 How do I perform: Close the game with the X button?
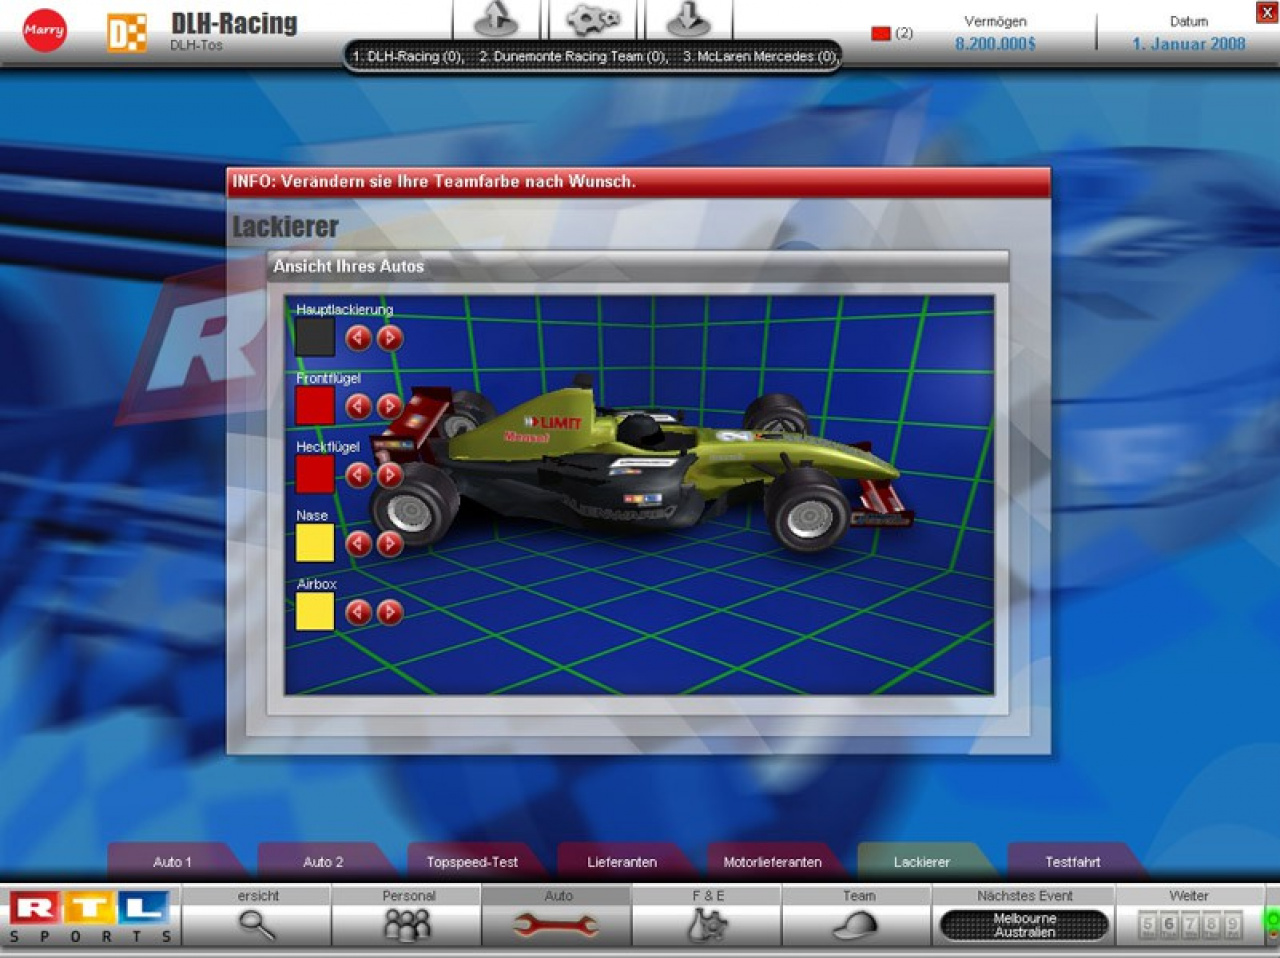coord(1266,12)
